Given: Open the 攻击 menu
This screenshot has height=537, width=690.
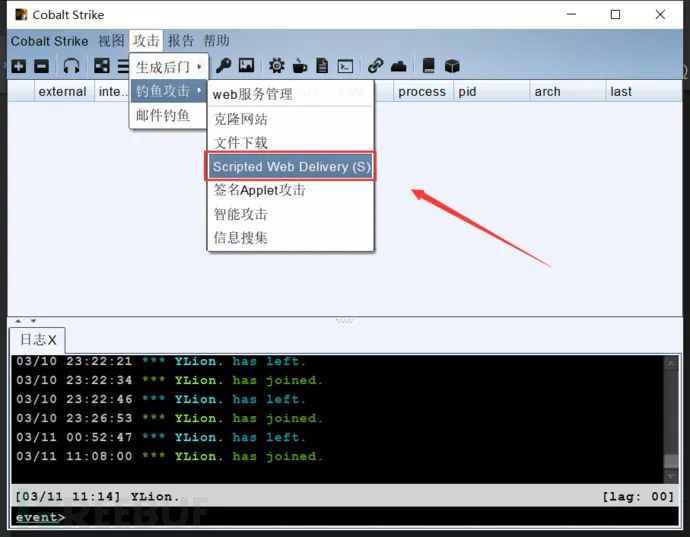Looking at the screenshot, I should tap(146, 41).
